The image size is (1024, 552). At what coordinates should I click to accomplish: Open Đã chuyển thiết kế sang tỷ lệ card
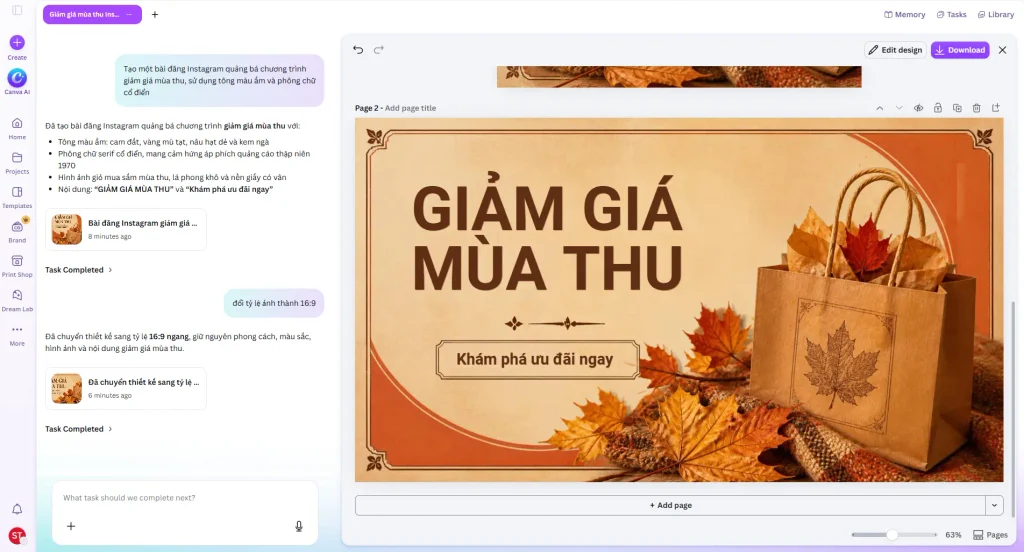(x=125, y=389)
